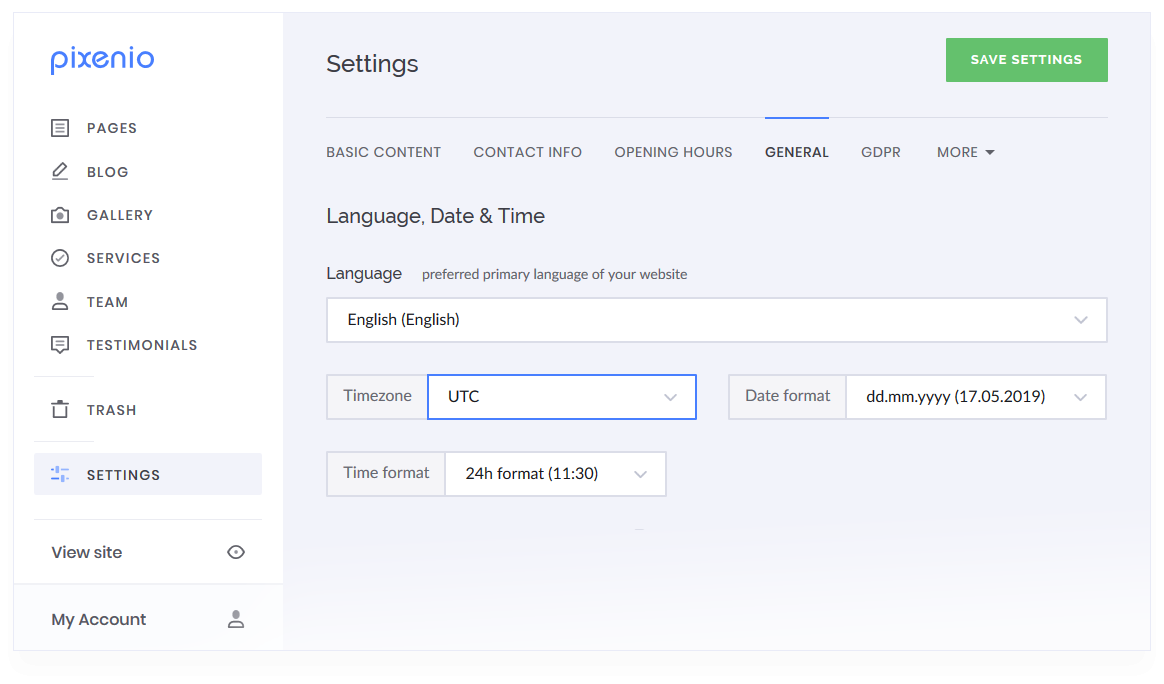Click the Time format label
This screenshot has height=684, width=1164.
point(386,473)
